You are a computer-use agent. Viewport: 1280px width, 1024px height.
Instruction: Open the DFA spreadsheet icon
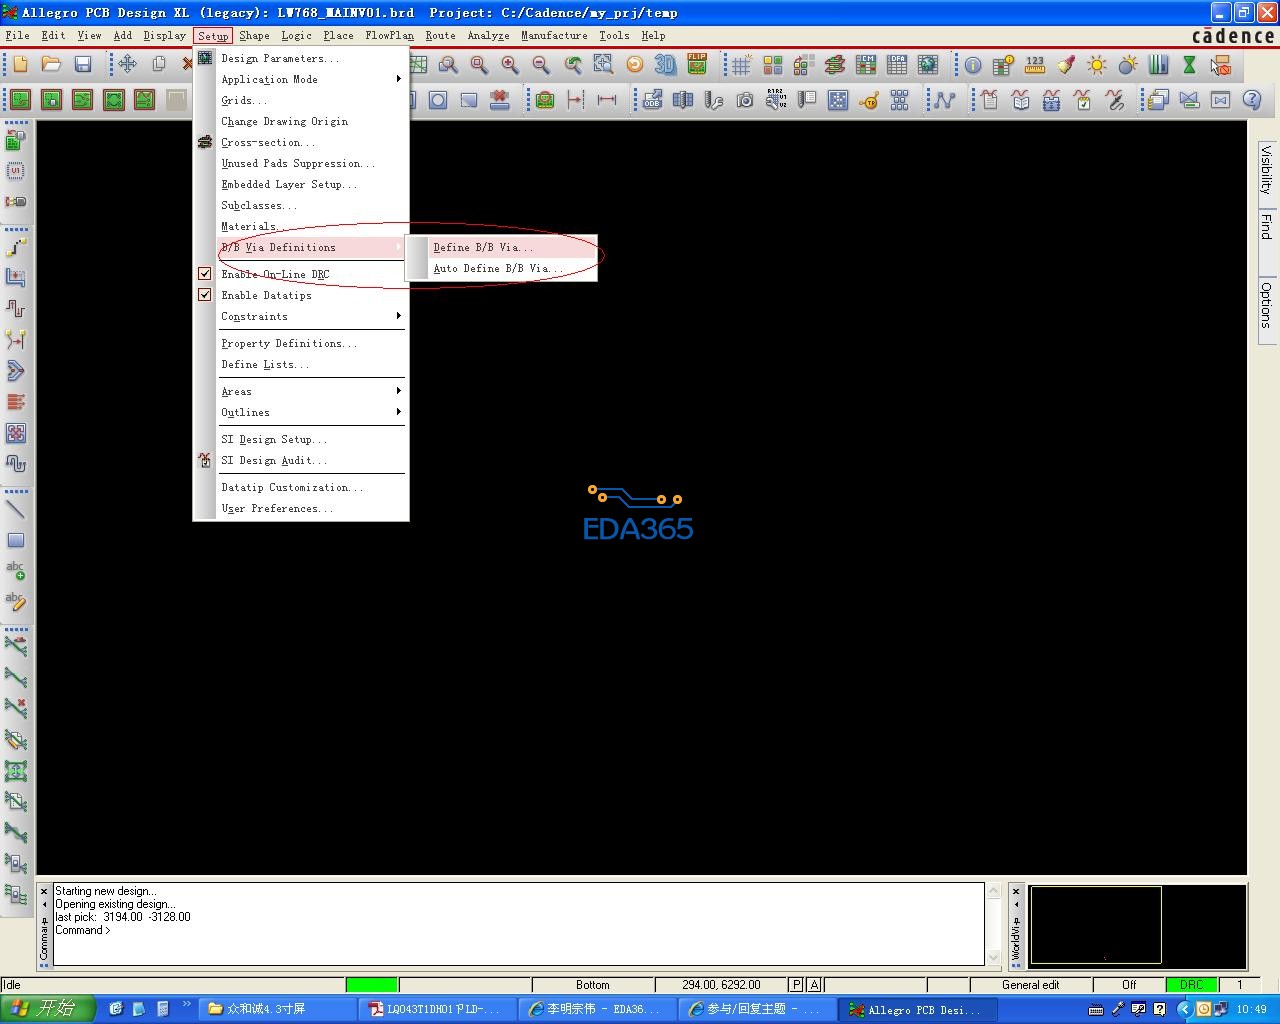point(897,65)
